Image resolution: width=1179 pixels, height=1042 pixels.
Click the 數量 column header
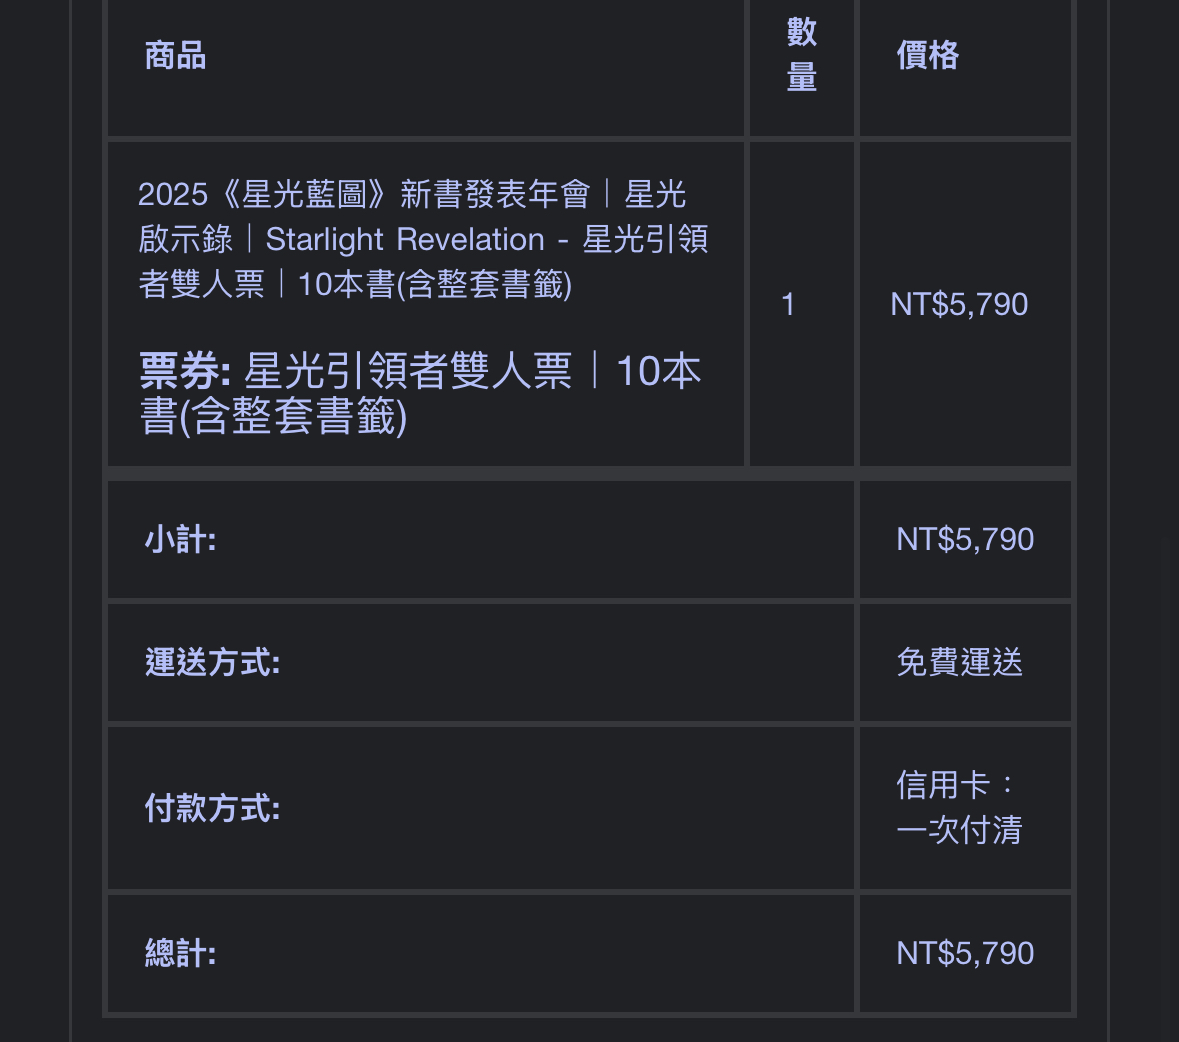pos(802,55)
